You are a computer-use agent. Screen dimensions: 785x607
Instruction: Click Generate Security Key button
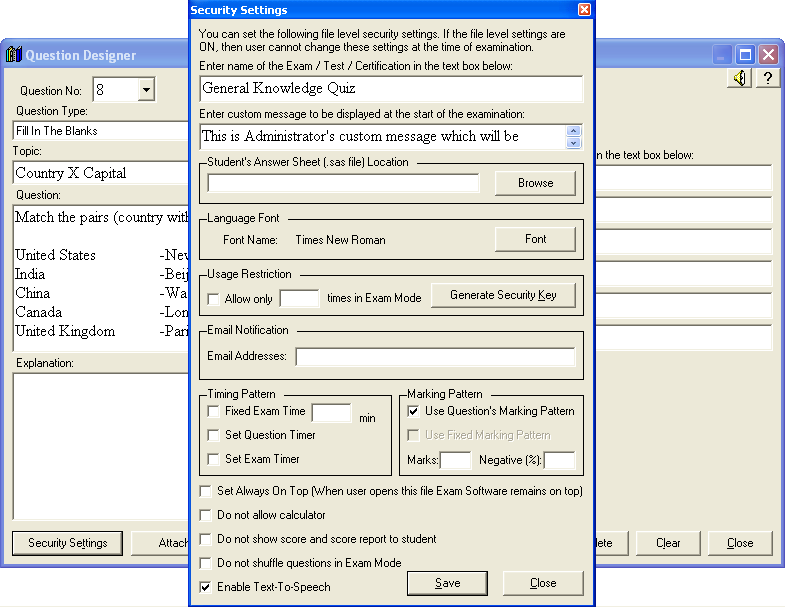tap(503, 295)
